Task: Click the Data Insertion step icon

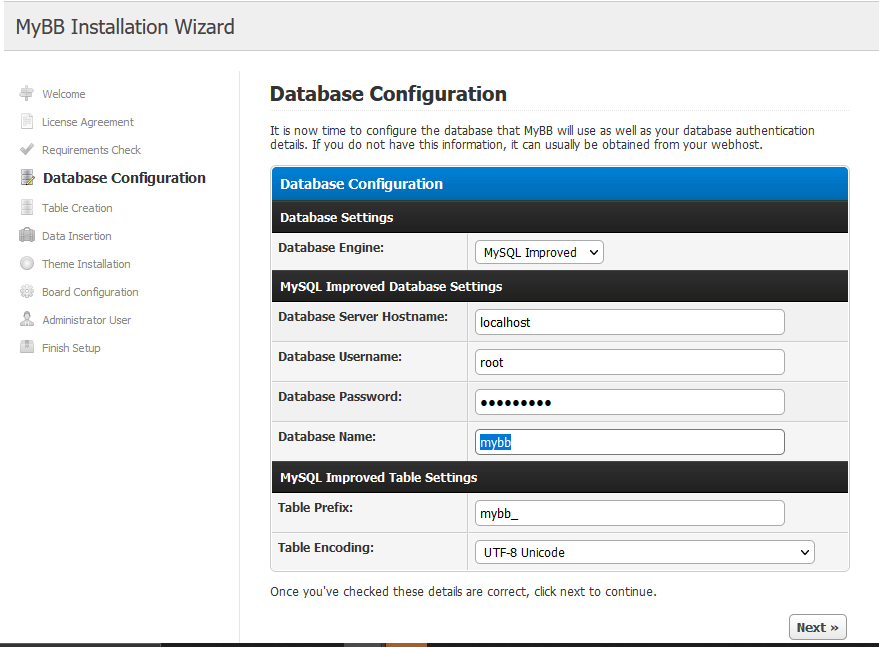Action: point(27,236)
